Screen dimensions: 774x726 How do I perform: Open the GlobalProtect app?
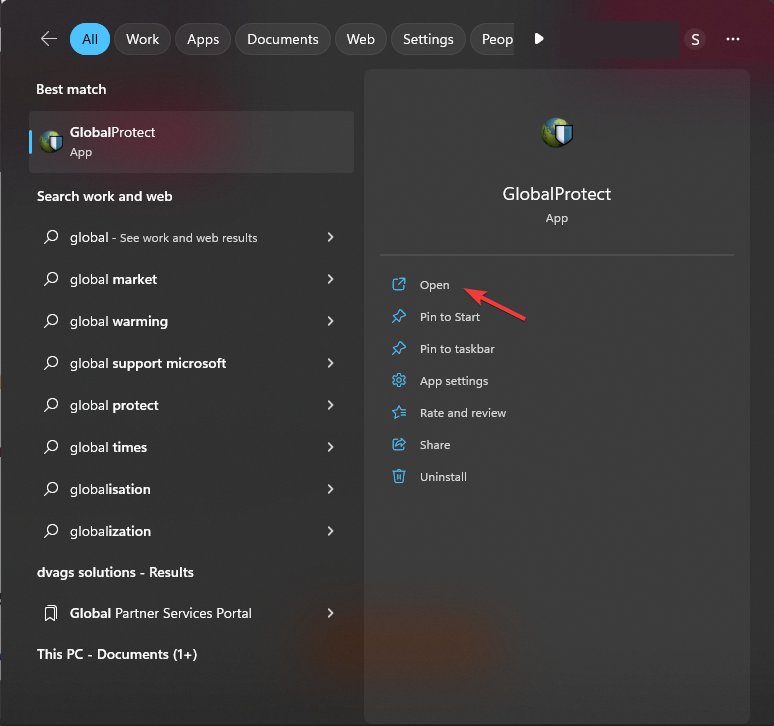click(434, 285)
